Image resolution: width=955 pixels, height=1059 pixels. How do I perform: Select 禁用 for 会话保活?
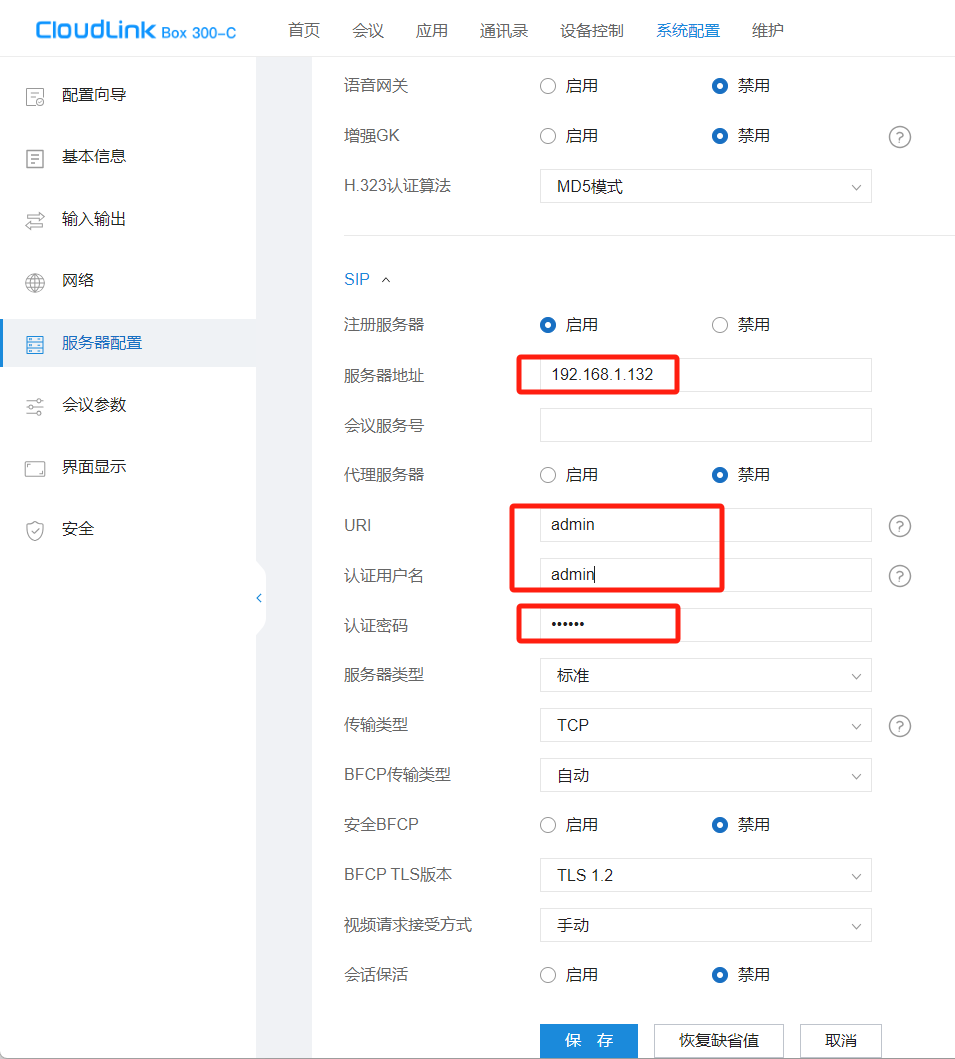(x=720, y=975)
